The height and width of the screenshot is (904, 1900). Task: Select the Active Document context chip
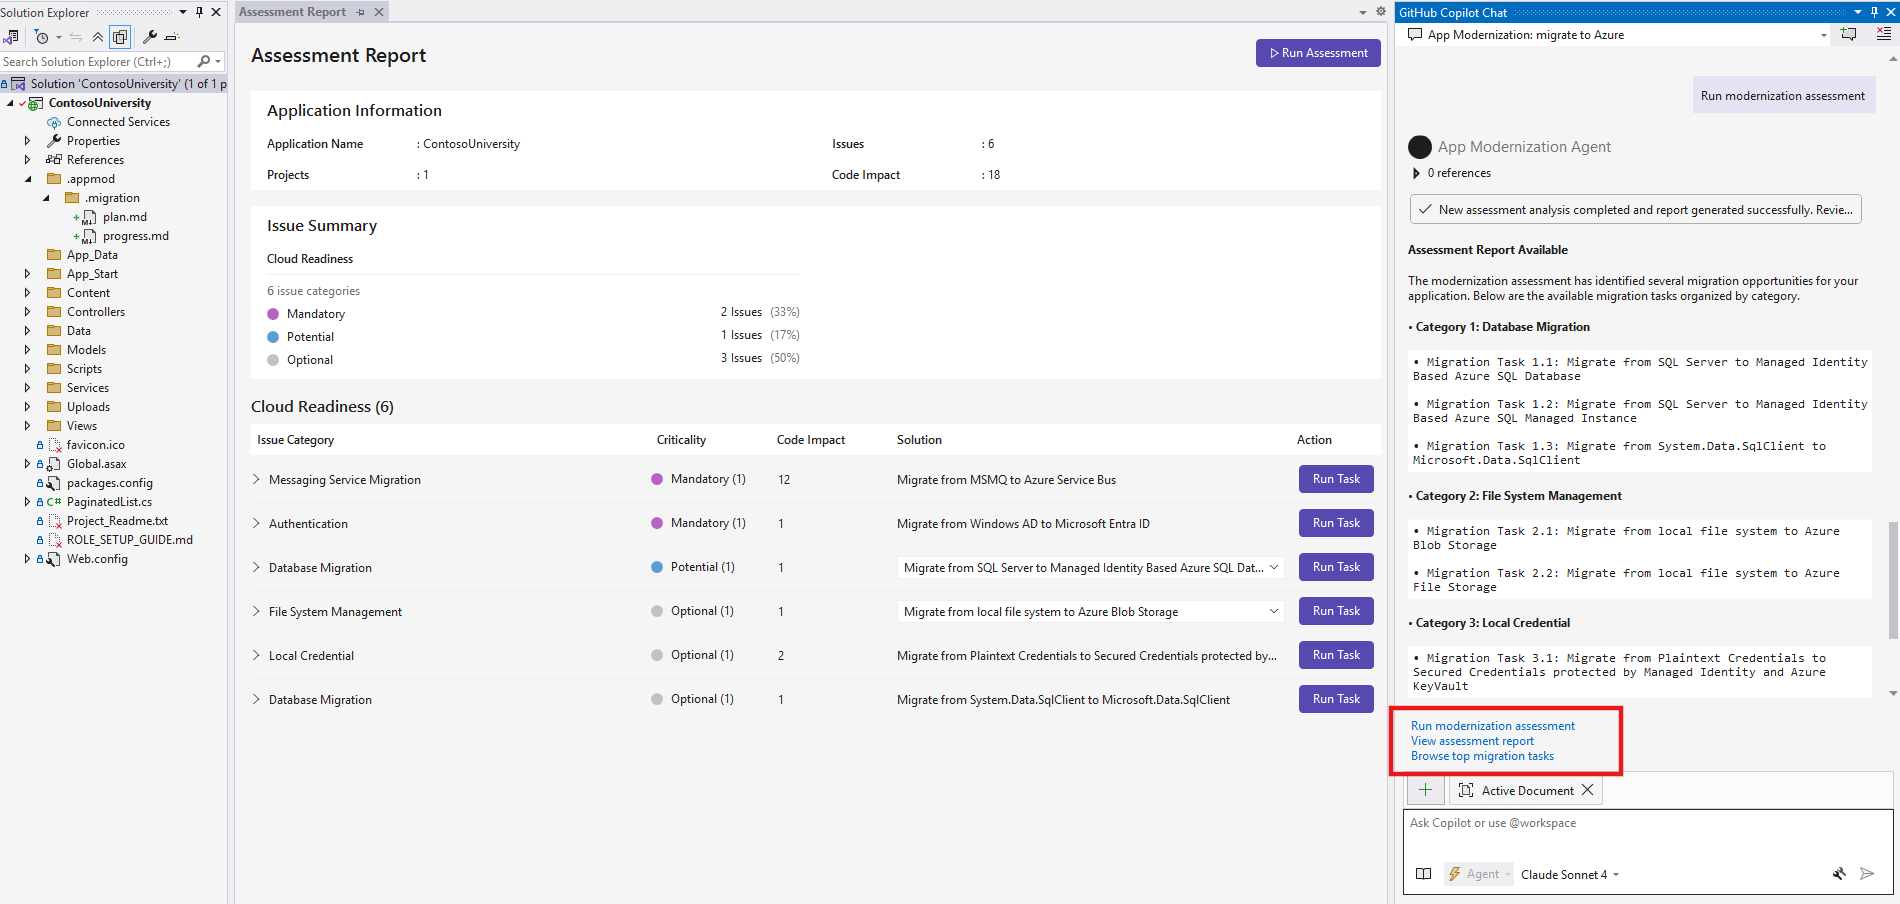[x=1525, y=790]
